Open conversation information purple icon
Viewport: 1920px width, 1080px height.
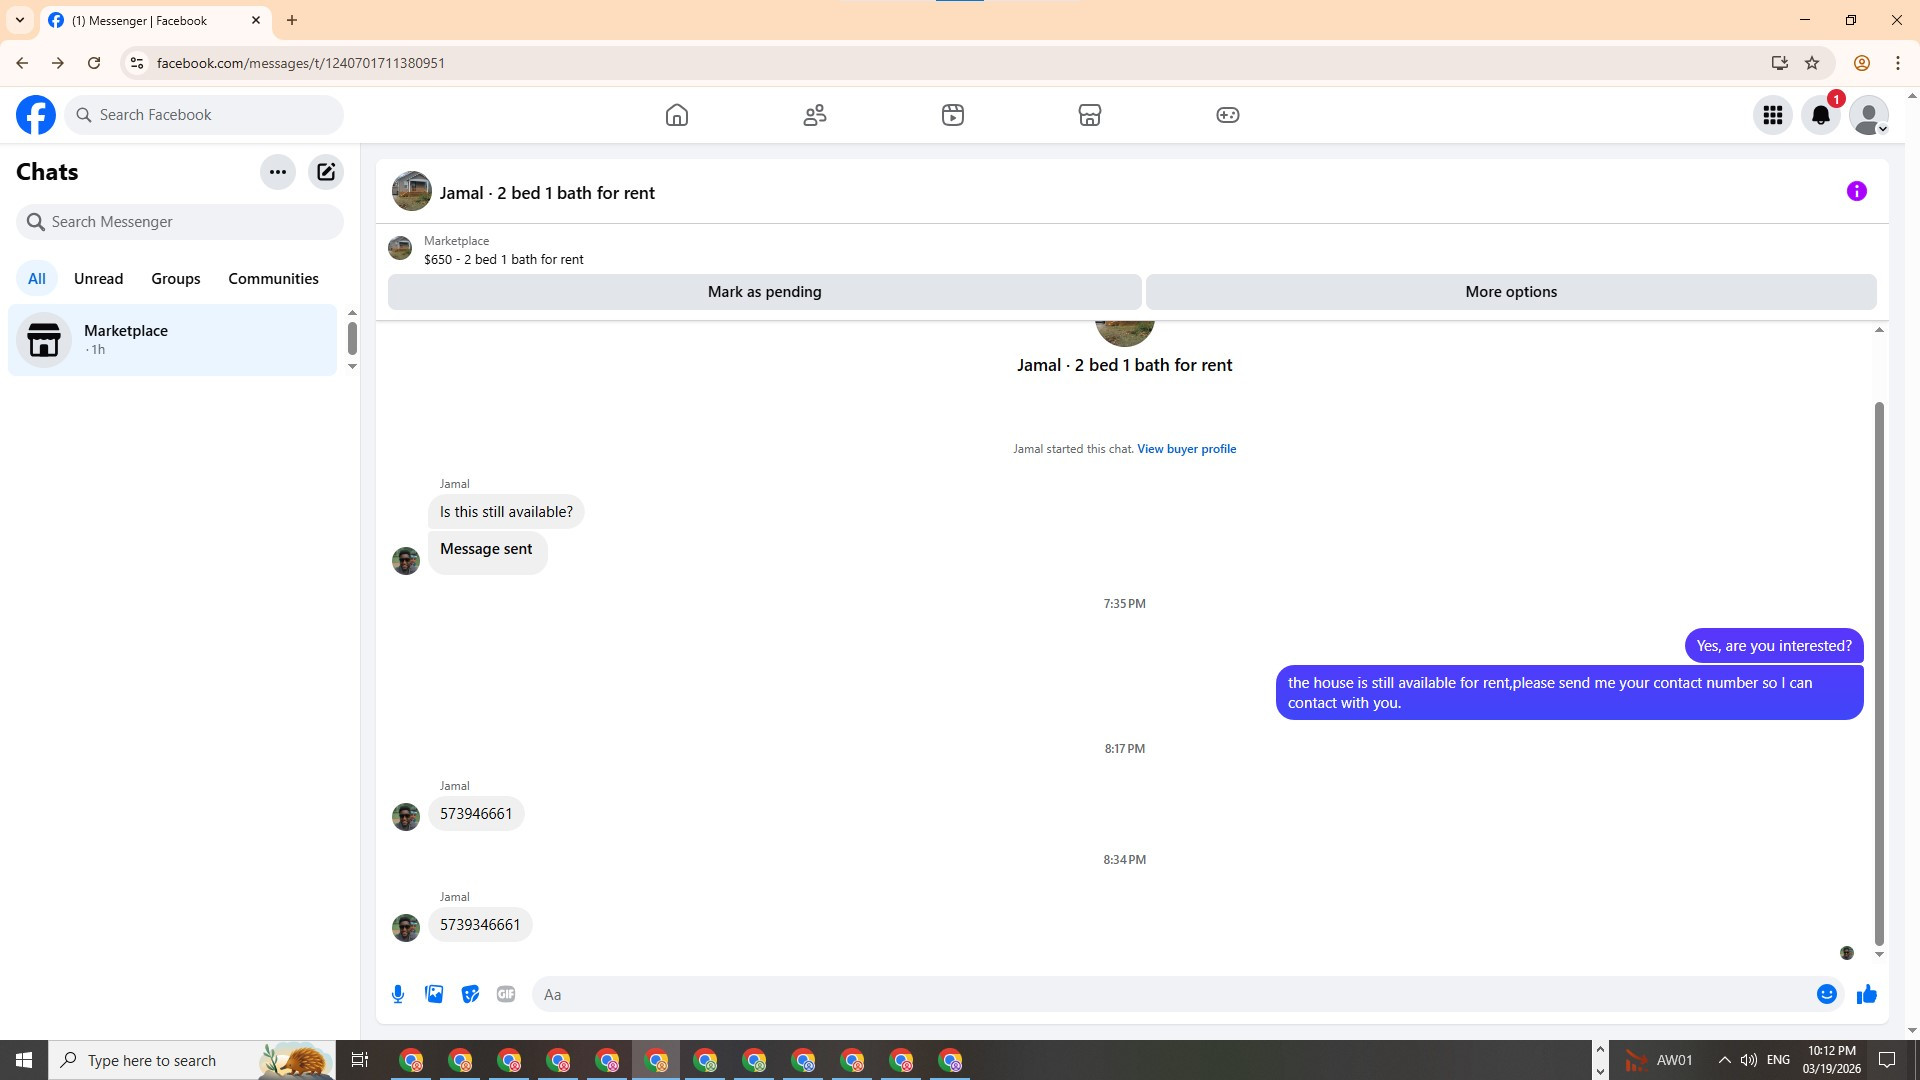pos(1856,191)
